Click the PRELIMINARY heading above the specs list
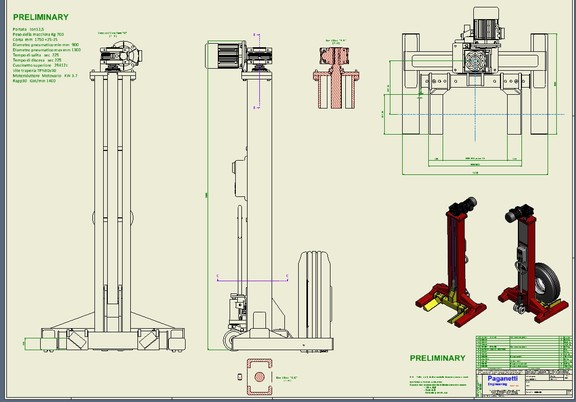This screenshot has height=402, width=576. (41, 17)
